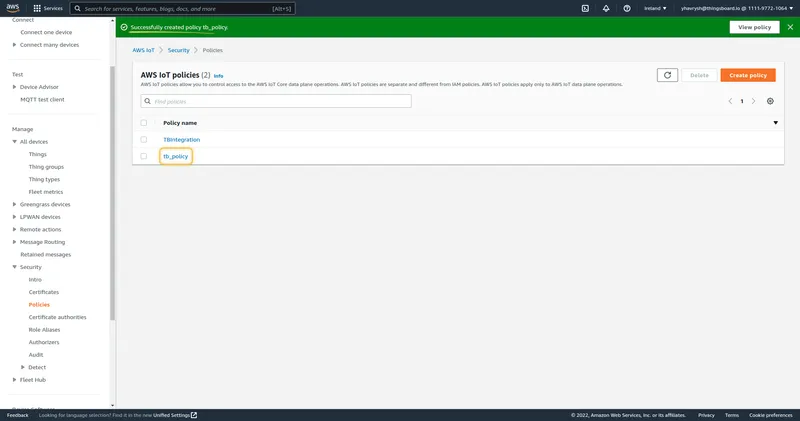
Task: Expand LPWAN devices
Action: pyautogui.click(x=14, y=217)
